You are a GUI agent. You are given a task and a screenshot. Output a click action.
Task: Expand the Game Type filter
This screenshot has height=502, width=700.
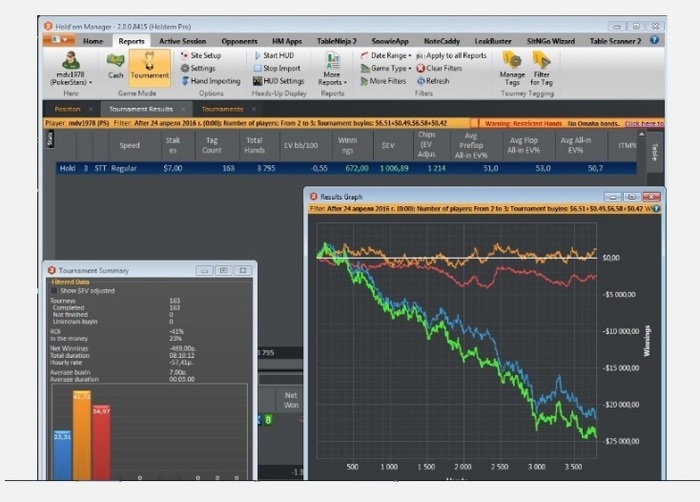pos(386,68)
